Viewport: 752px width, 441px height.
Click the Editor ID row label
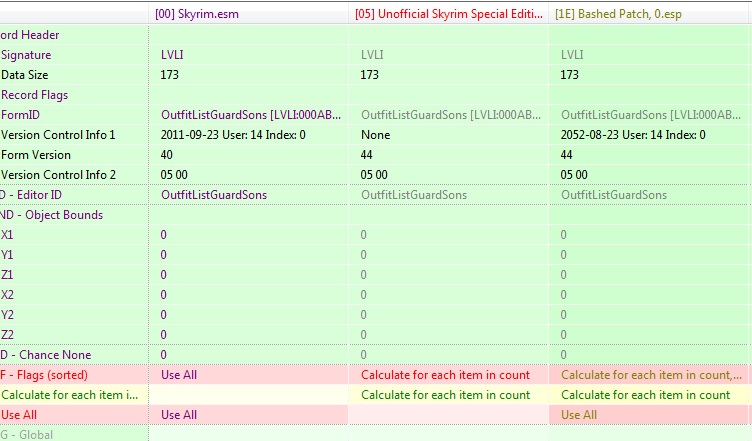pyautogui.click(x=31, y=195)
